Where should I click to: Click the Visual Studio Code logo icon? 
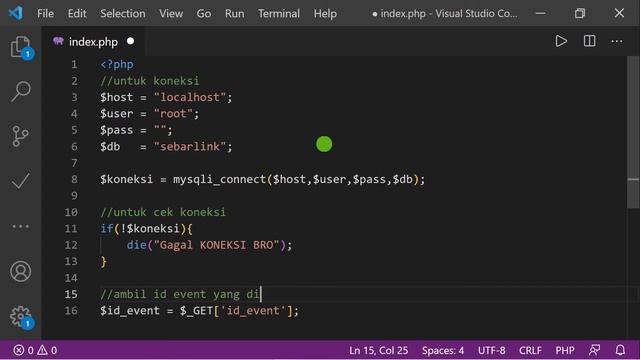pyautogui.click(x=16, y=13)
